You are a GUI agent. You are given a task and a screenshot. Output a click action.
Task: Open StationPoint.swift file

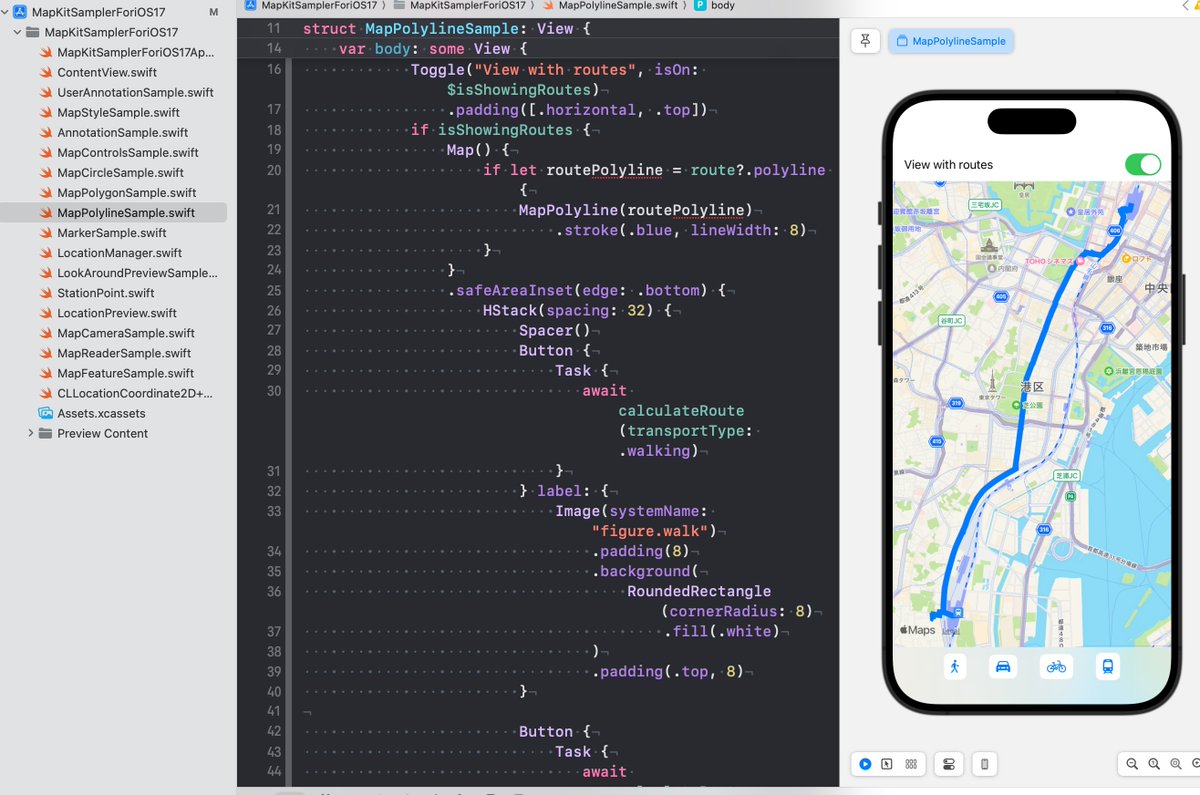pos(106,293)
